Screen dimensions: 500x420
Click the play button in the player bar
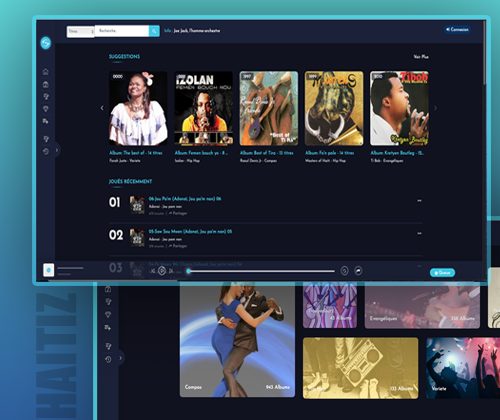162,271
